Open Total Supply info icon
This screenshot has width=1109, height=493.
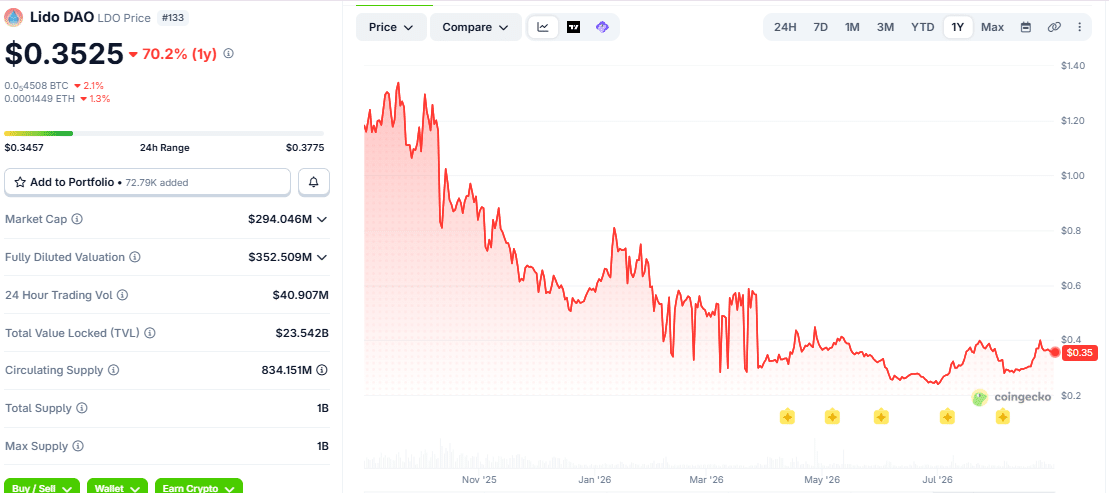(x=81, y=408)
